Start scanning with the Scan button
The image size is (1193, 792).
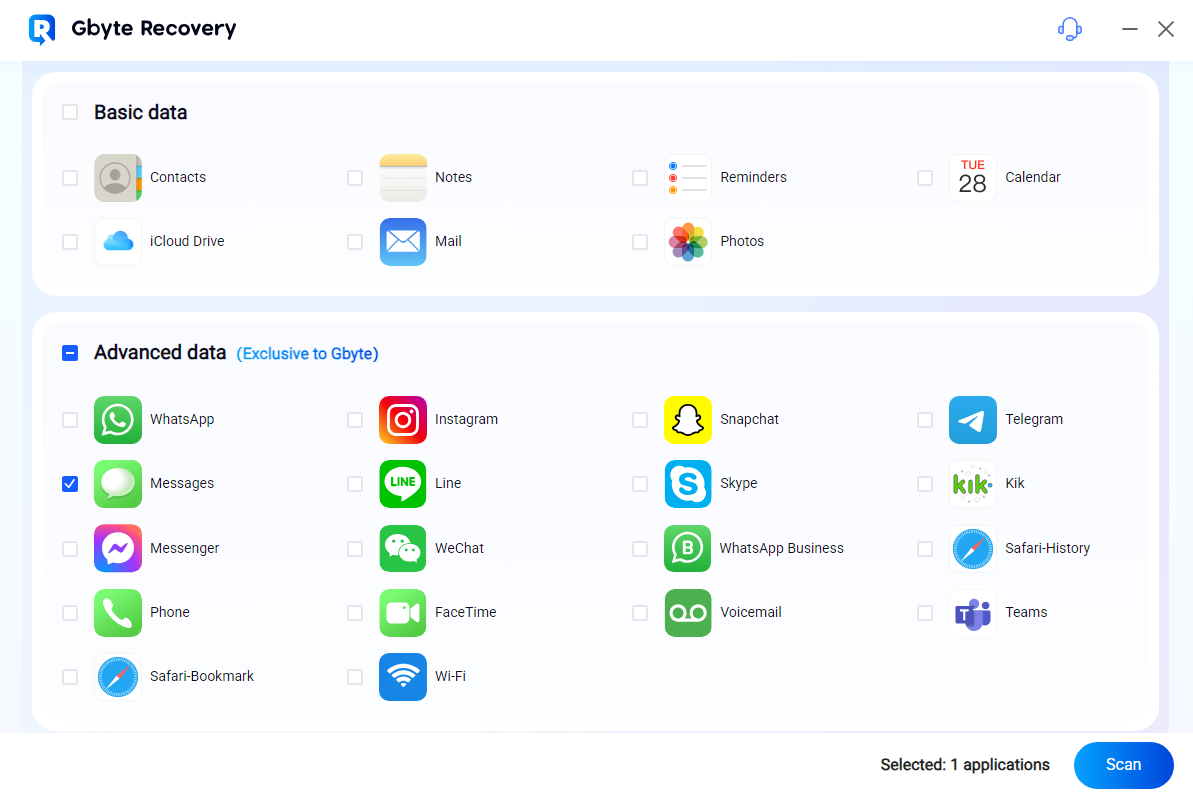[x=1123, y=765]
